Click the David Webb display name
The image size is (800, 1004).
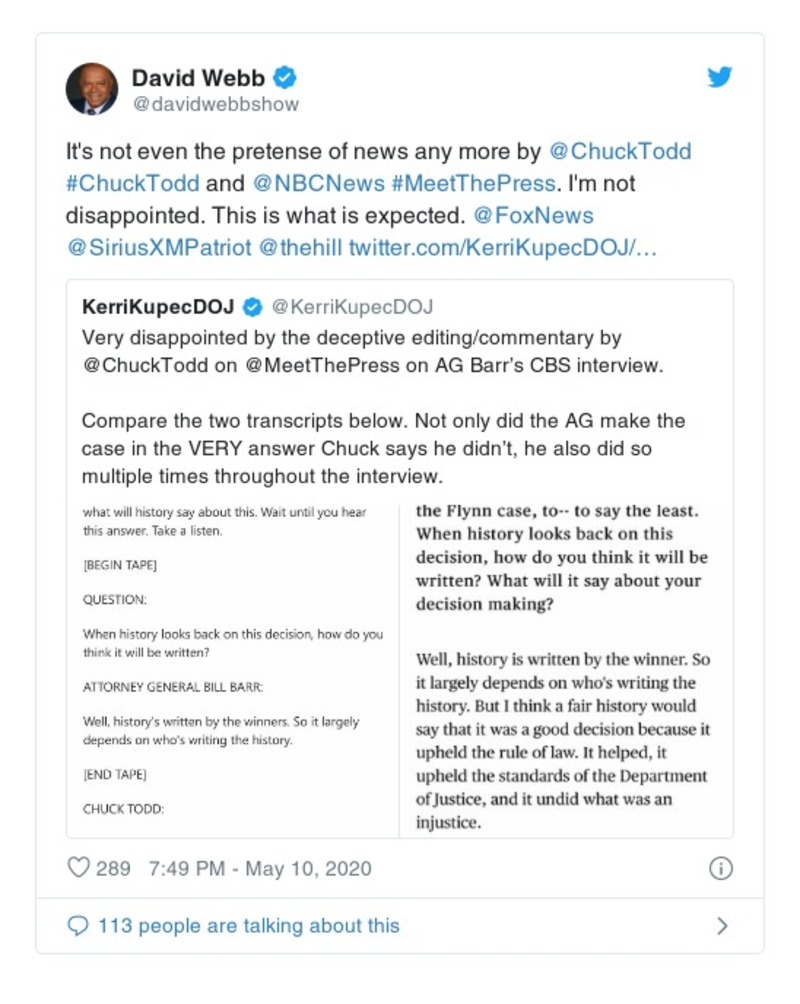[200, 77]
